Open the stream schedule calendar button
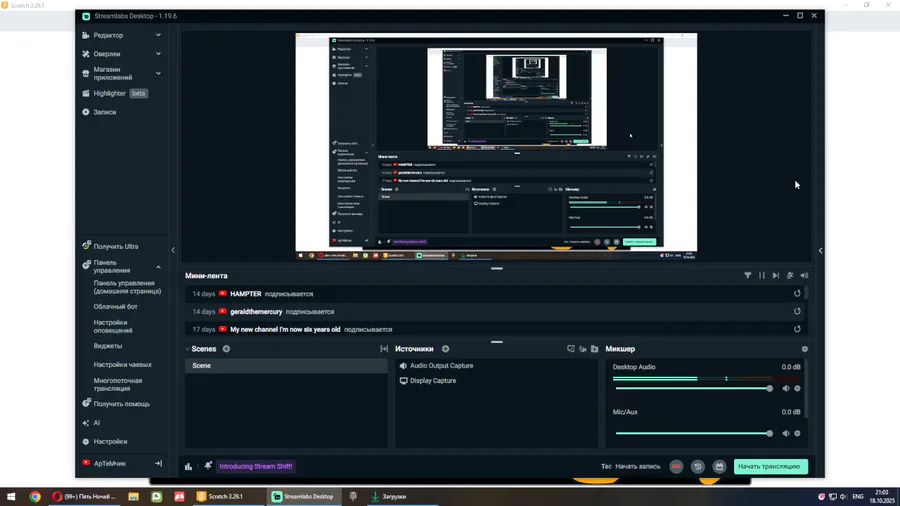Viewport: 900px width, 506px height. coord(719,467)
